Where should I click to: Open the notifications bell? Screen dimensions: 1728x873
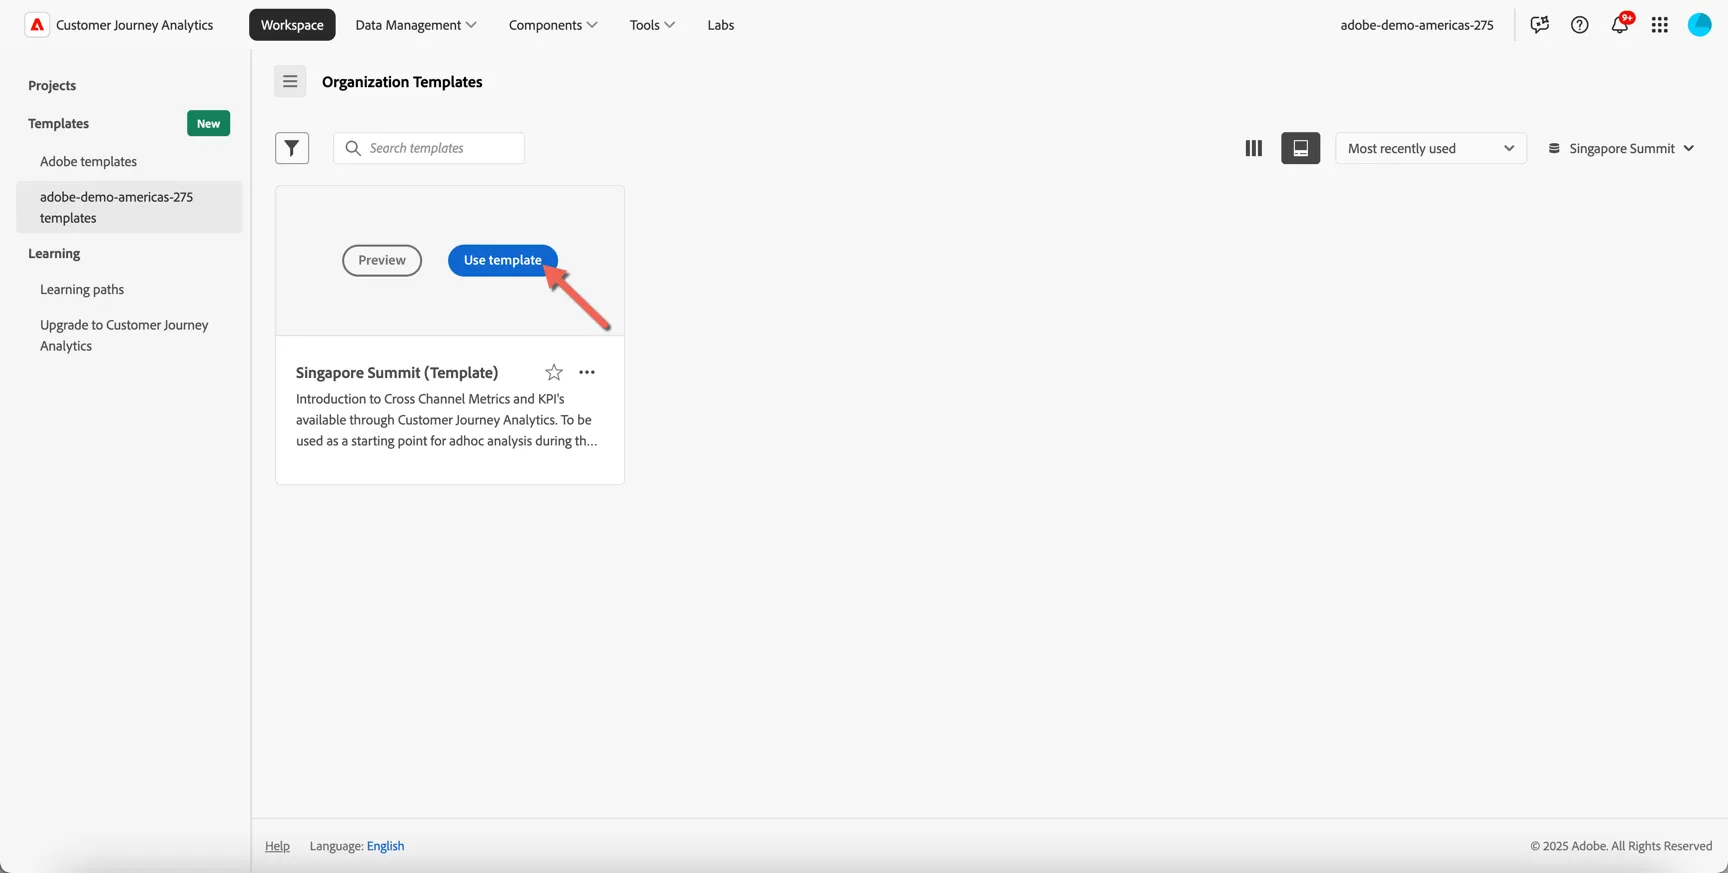point(1620,25)
